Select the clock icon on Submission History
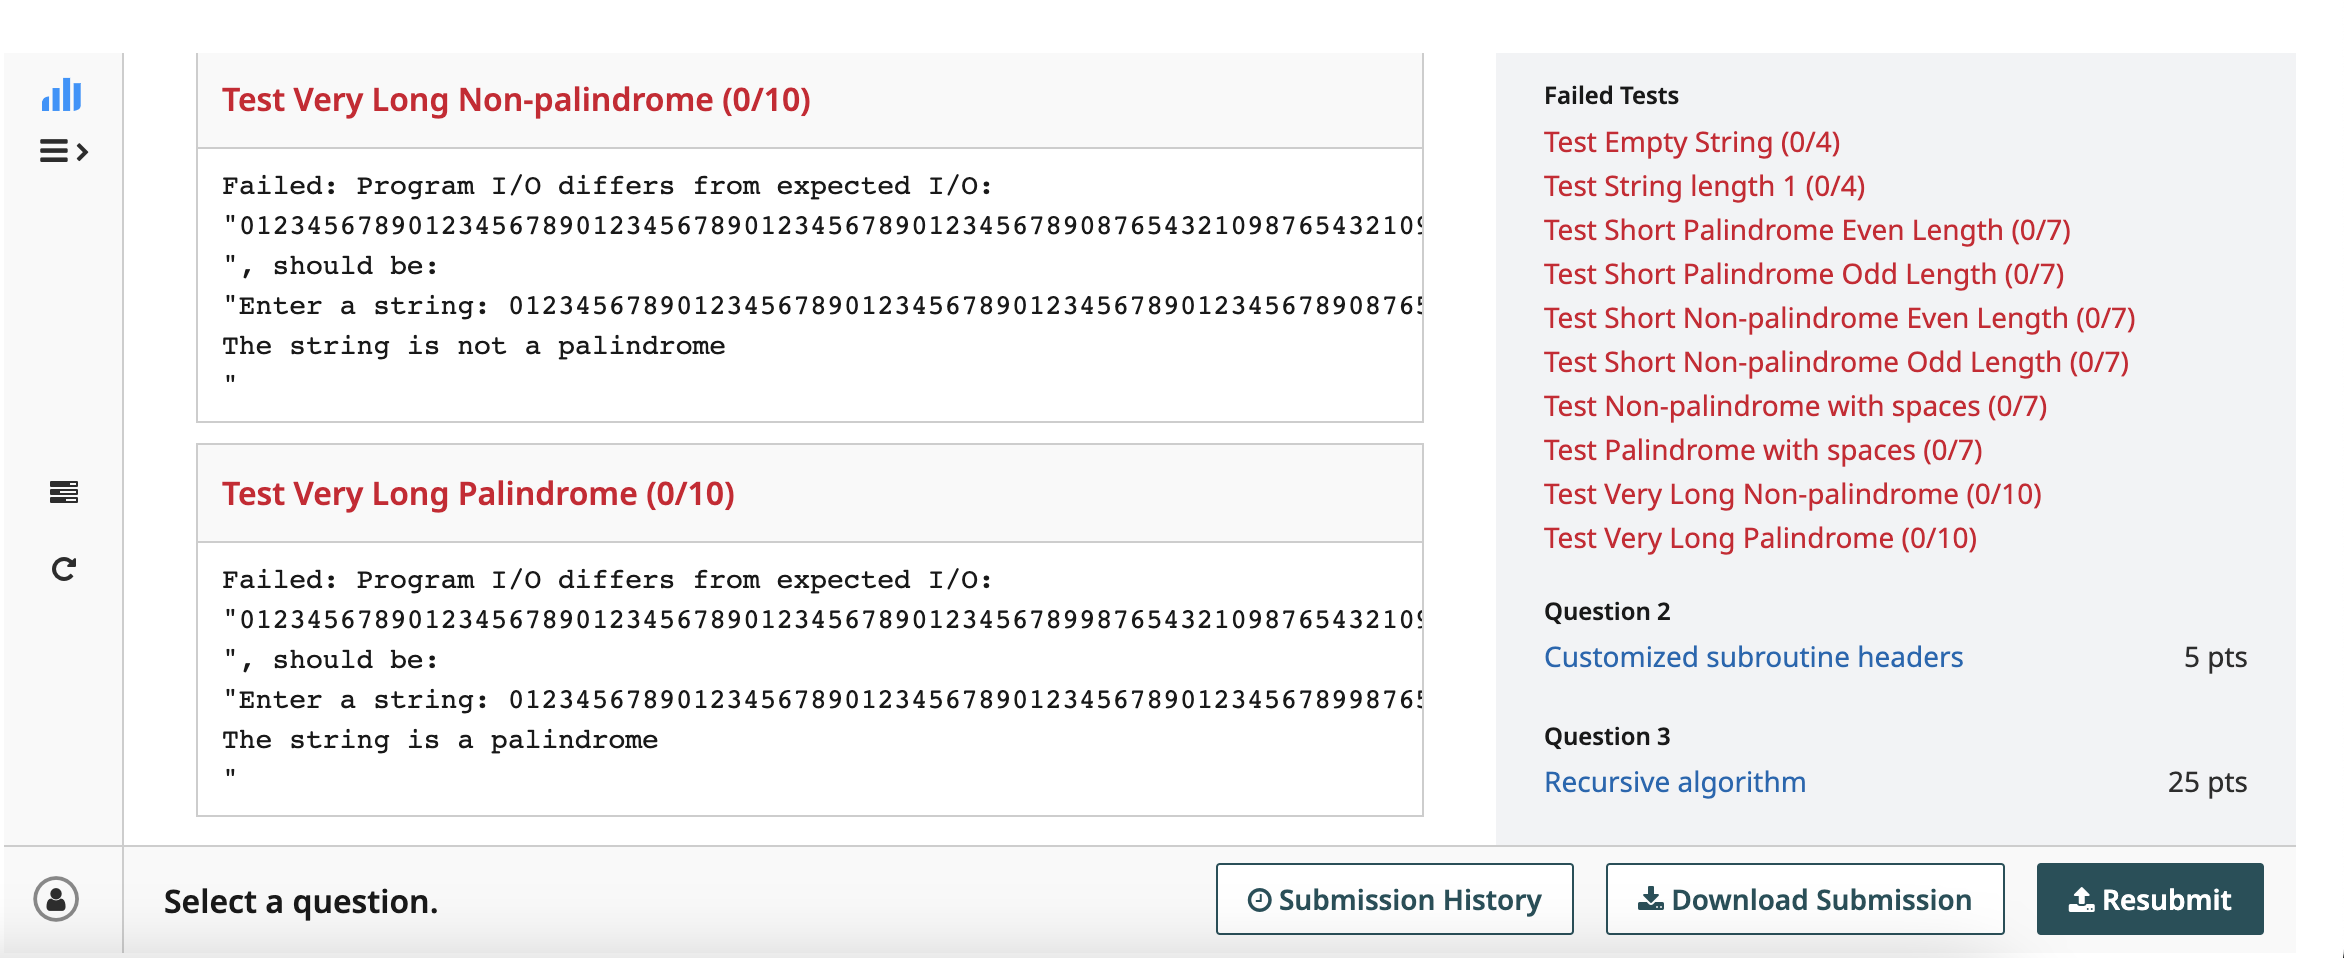This screenshot has height=958, width=2344. [1259, 898]
